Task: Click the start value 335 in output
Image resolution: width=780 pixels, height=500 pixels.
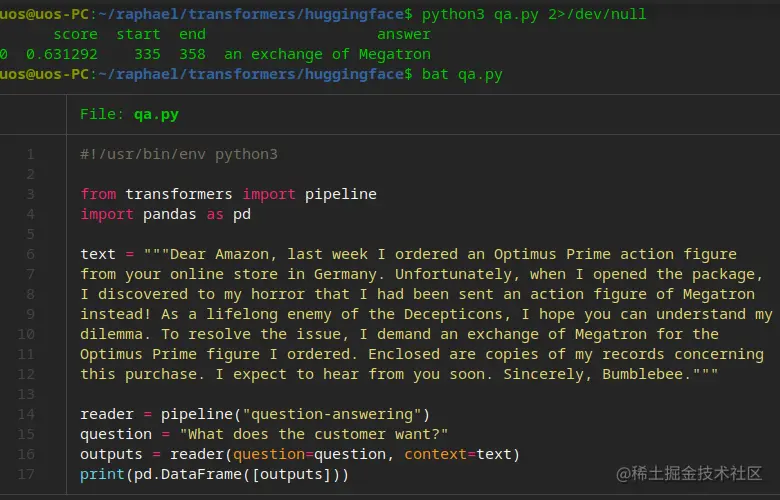Action: click(x=147, y=54)
